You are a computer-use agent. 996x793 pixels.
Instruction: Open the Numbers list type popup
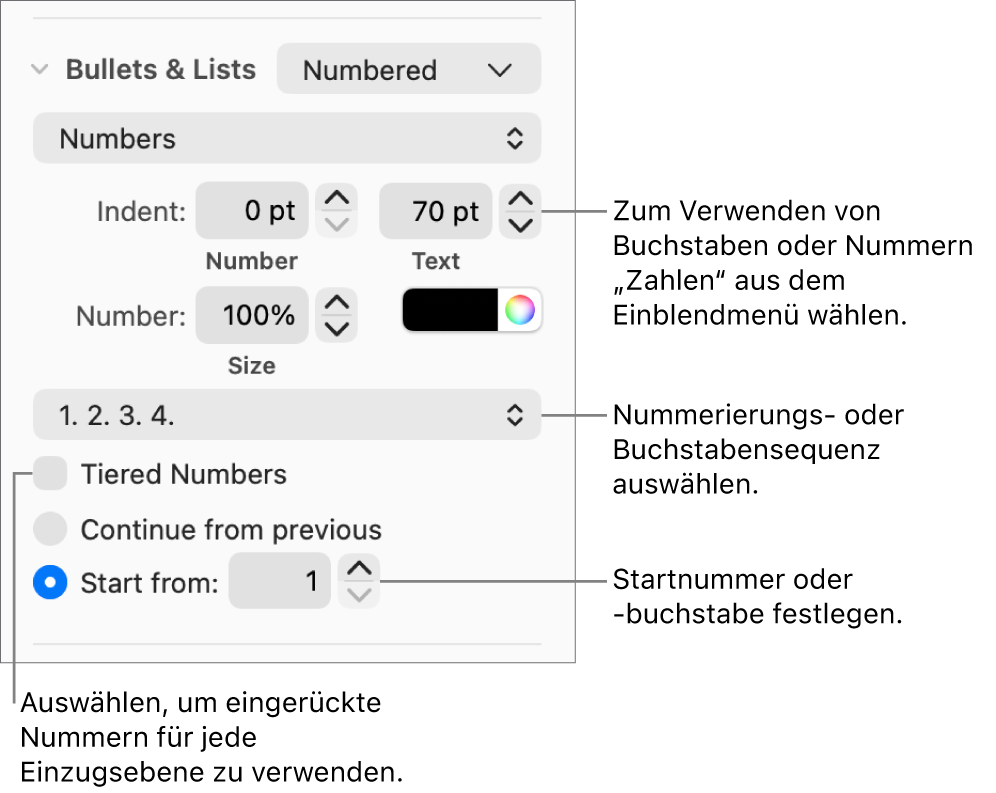[x=287, y=139]
